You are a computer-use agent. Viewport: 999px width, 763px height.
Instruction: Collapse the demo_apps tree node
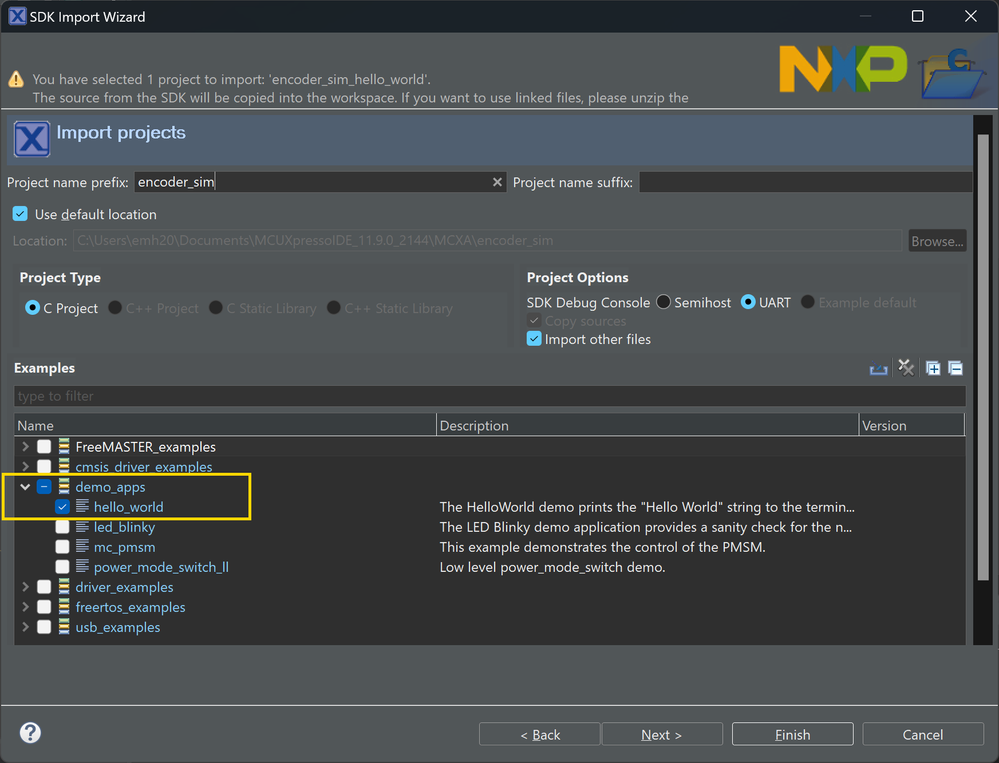tap(25, 487)
